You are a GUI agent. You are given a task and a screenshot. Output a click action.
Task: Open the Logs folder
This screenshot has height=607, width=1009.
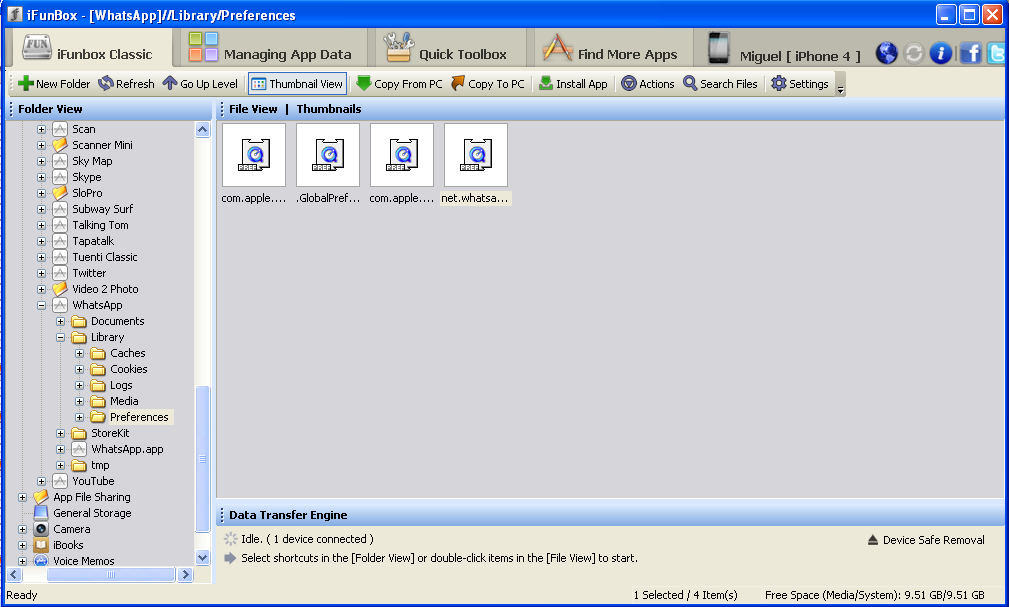(121, 386)
